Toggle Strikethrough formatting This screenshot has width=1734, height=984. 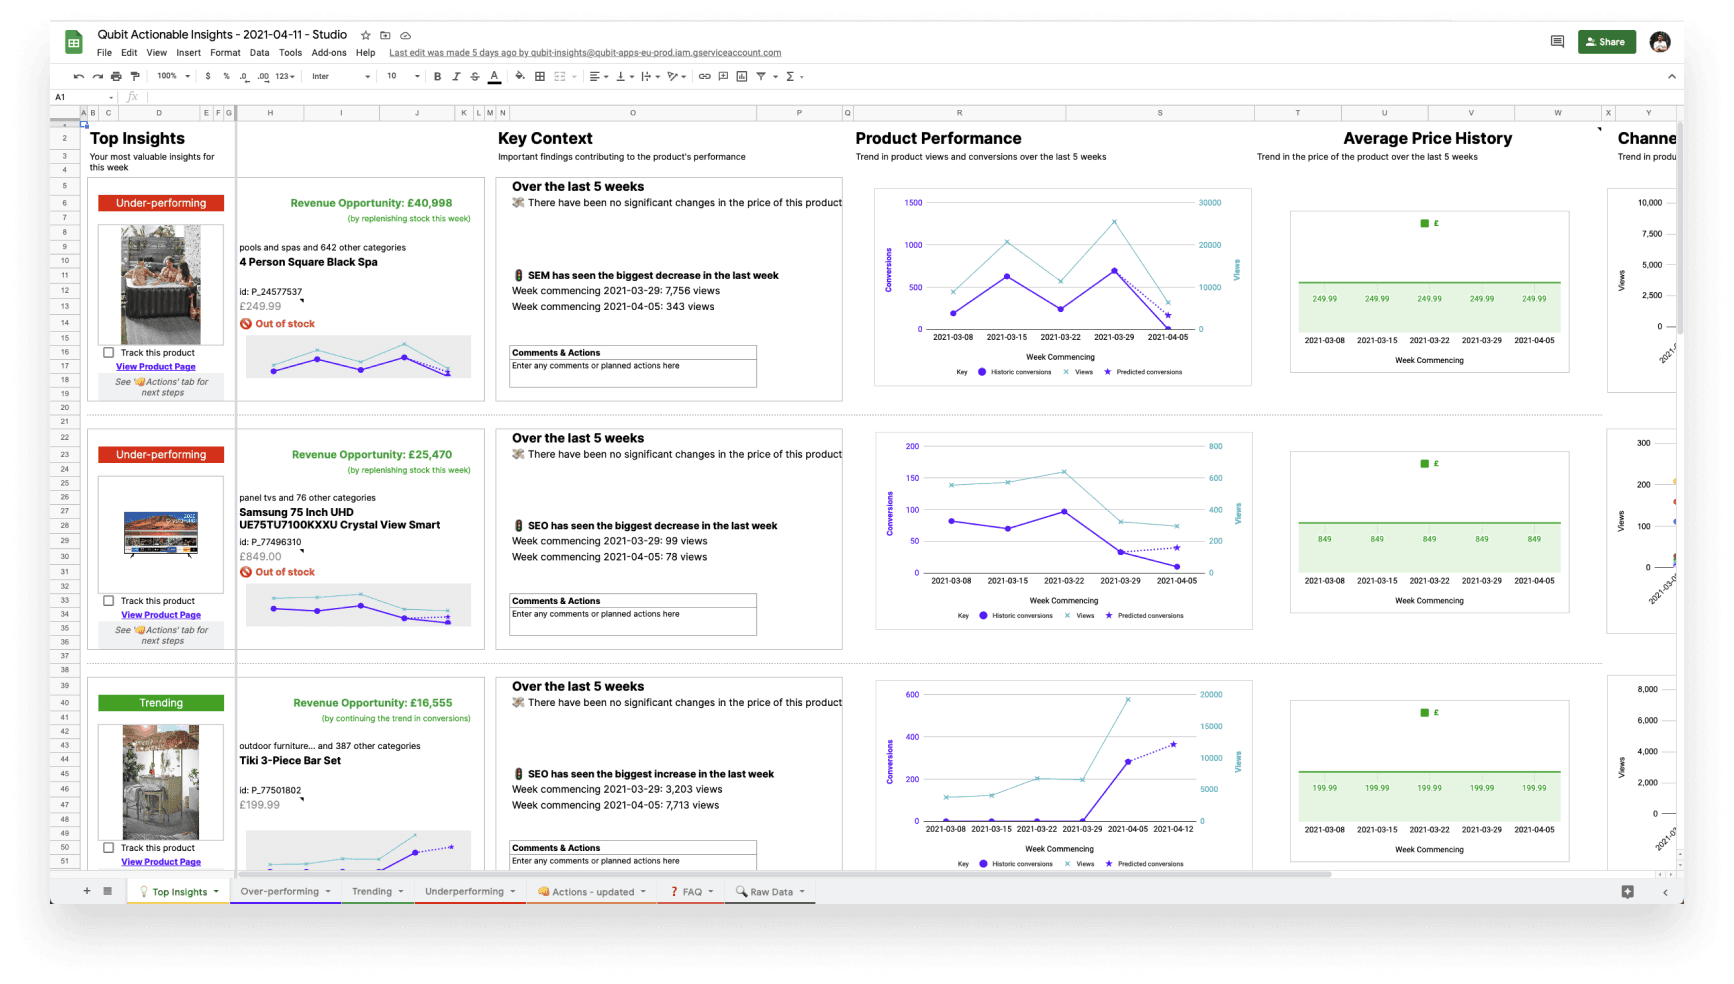(475, 76)
